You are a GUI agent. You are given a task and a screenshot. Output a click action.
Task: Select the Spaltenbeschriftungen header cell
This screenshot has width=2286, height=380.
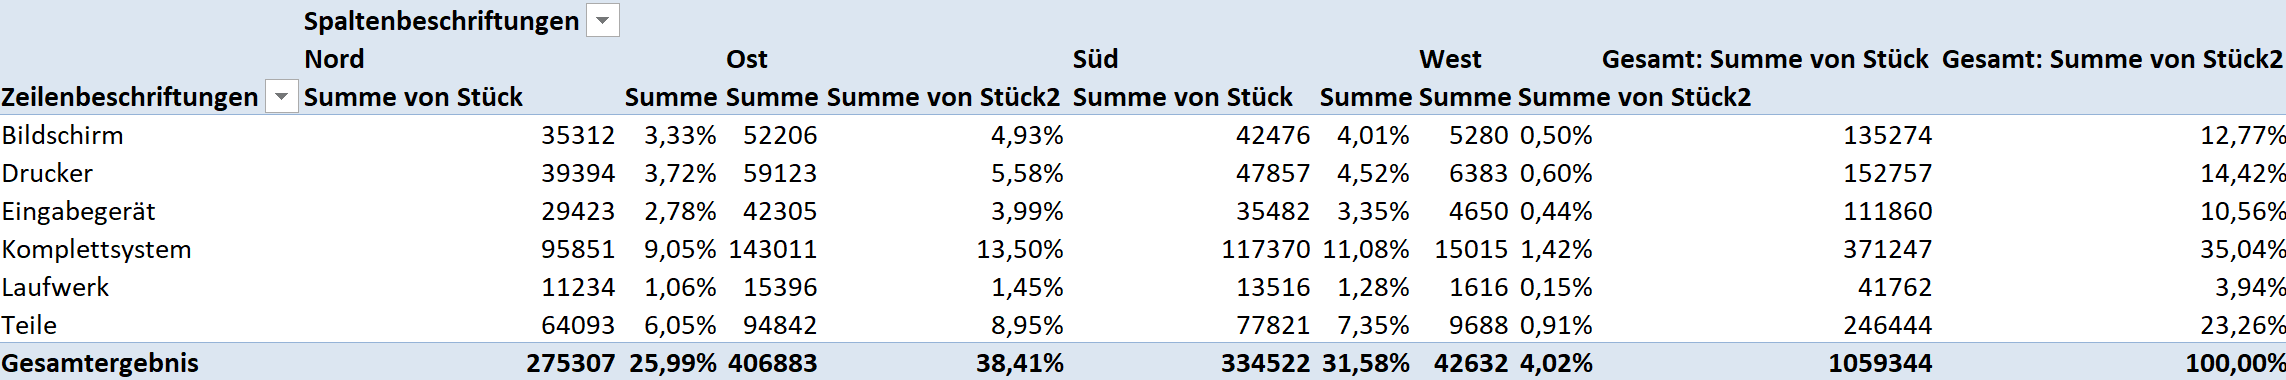[x=441, y=21]
